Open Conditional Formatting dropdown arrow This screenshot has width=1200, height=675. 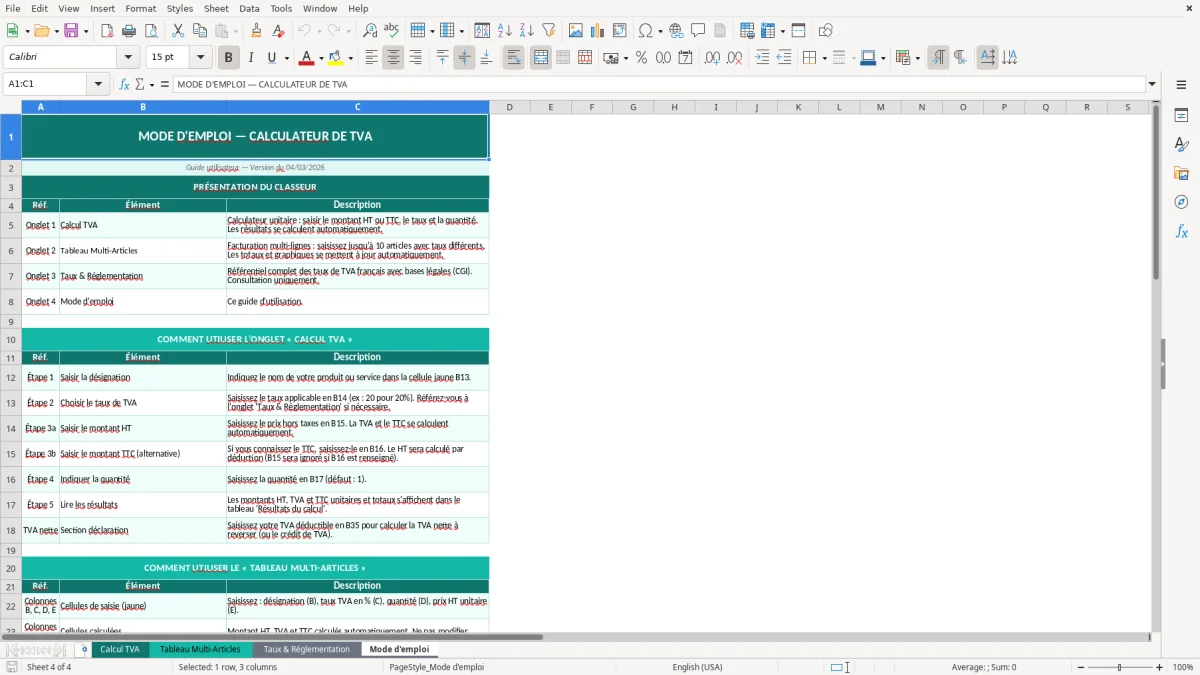917,58
